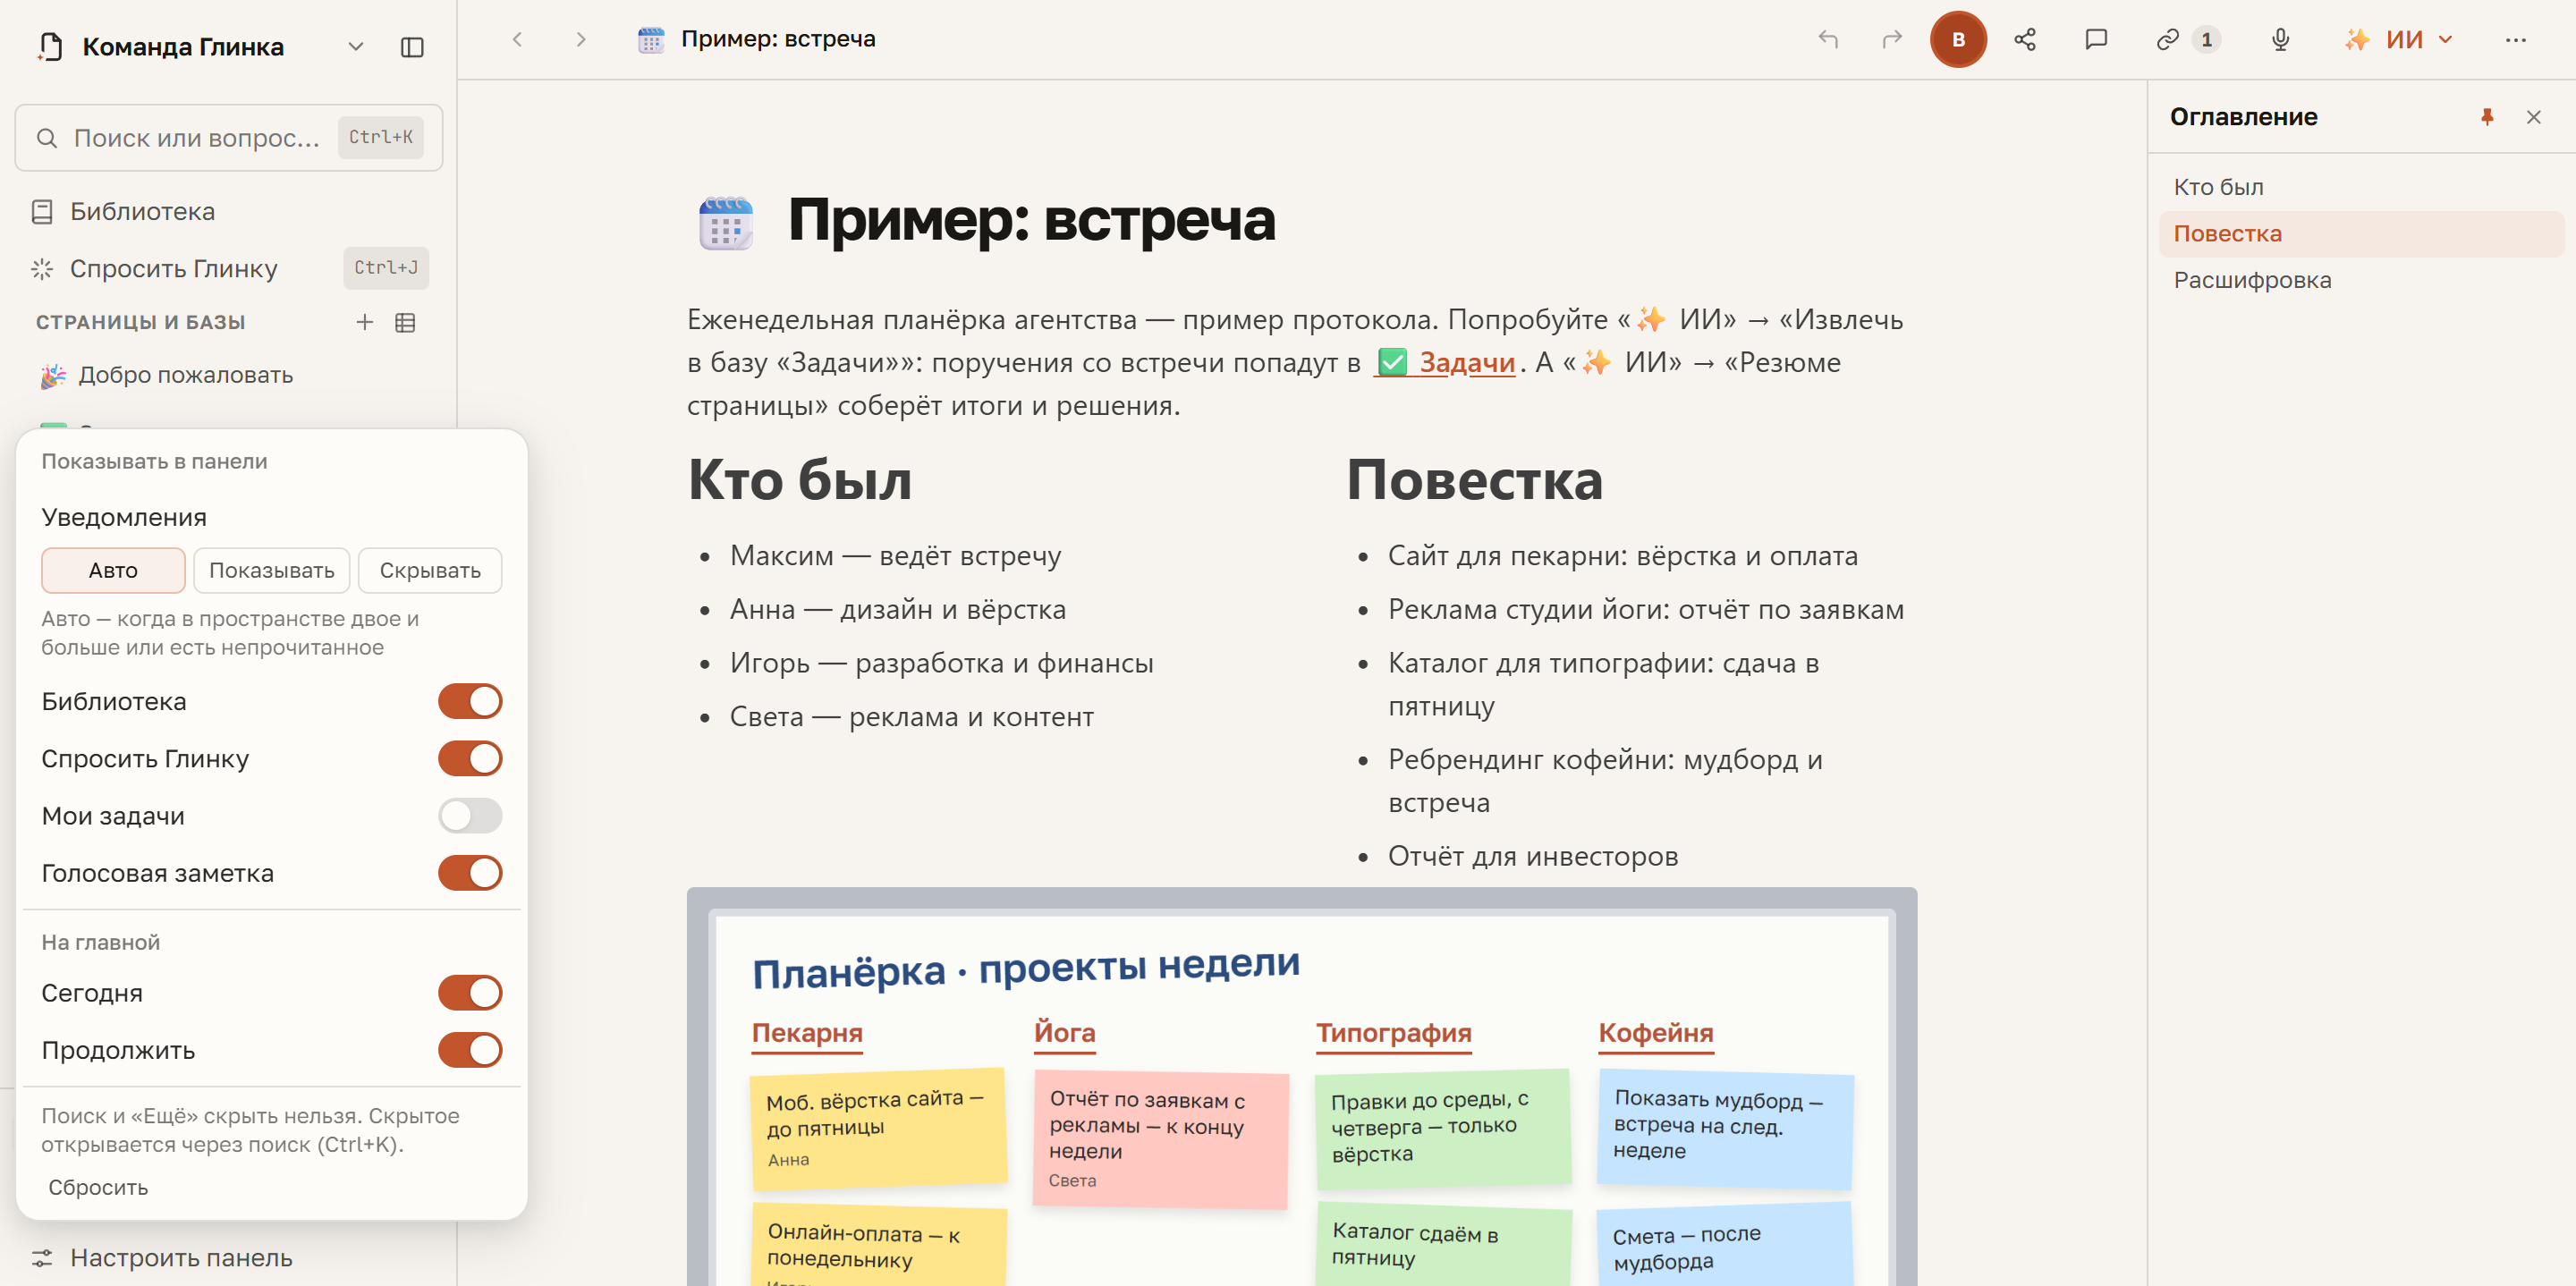Select Скрывать for notifications

pyautogui.click(x=430, y=571)
